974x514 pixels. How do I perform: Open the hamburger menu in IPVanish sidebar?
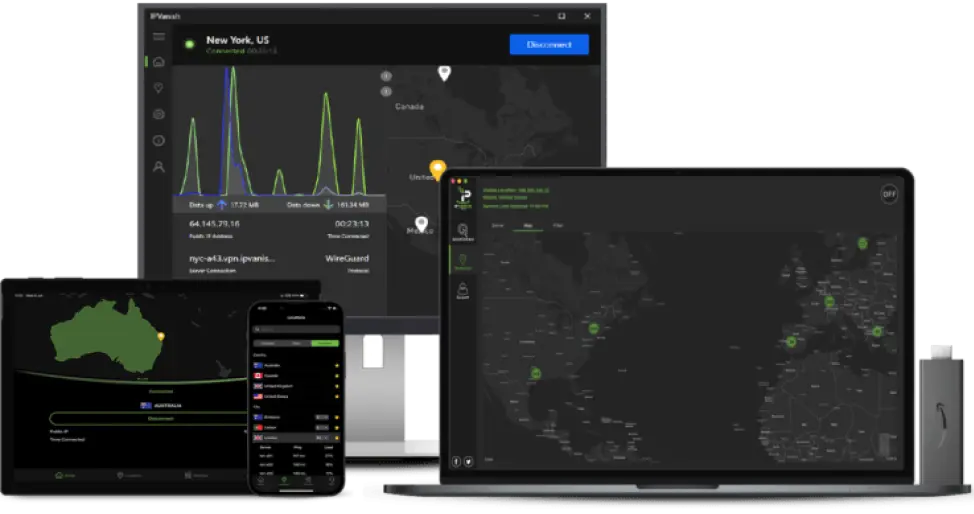click(x=158, y=37)
